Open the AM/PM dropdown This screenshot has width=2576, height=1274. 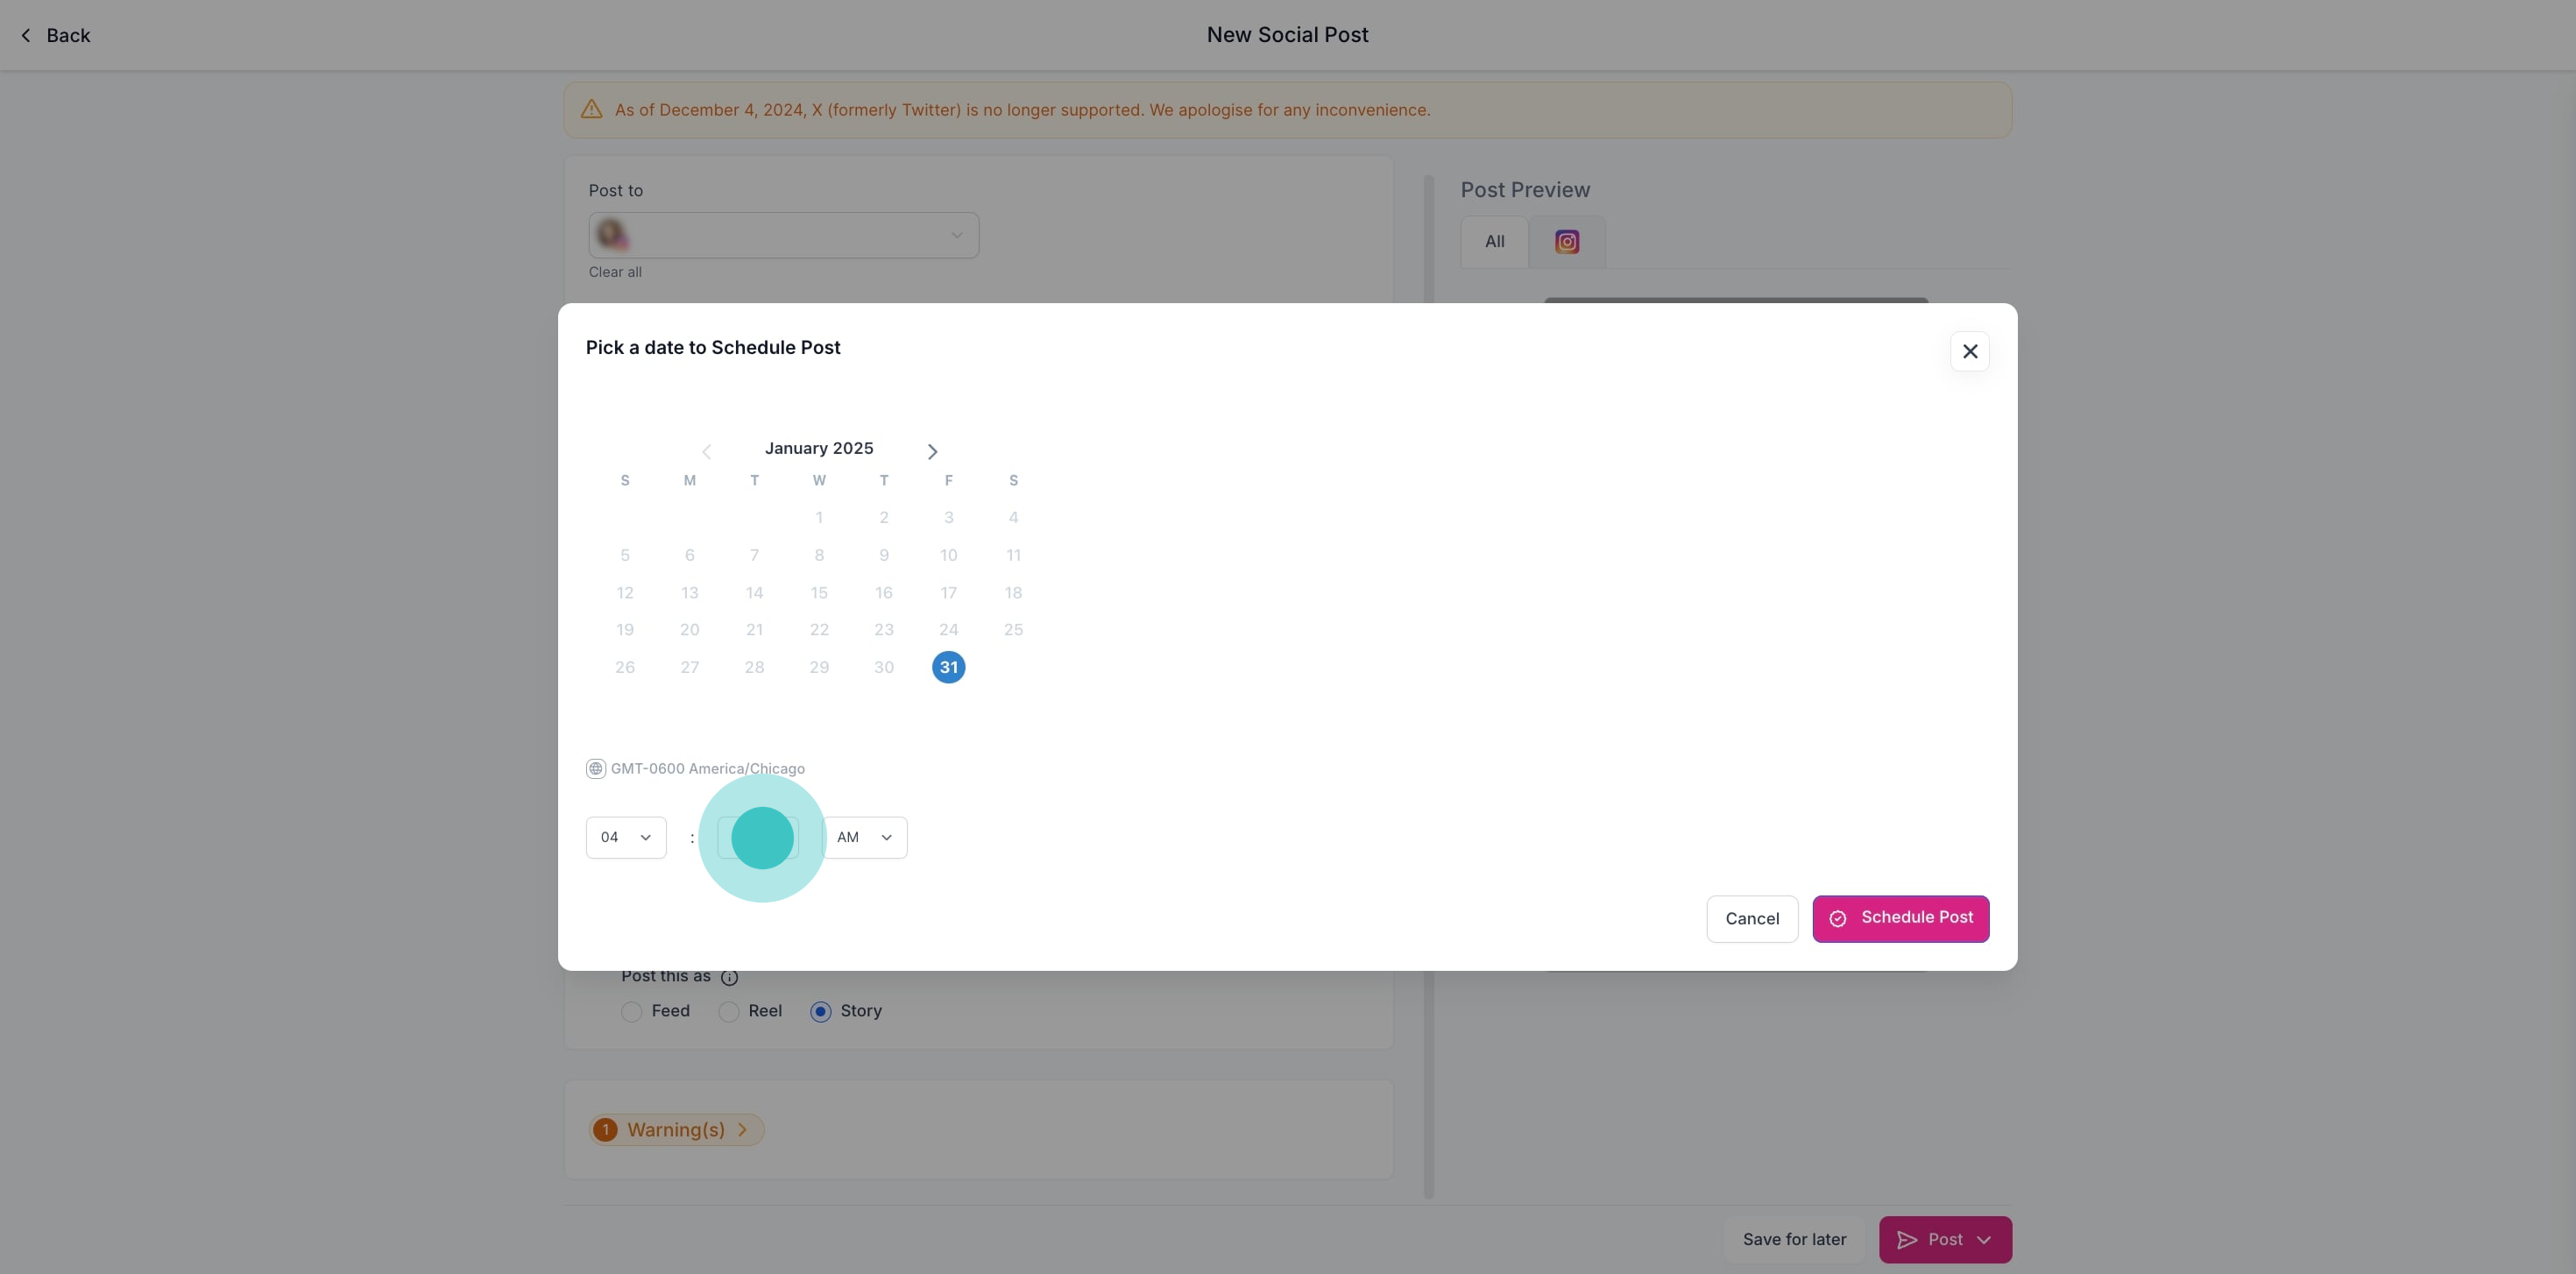865,837
